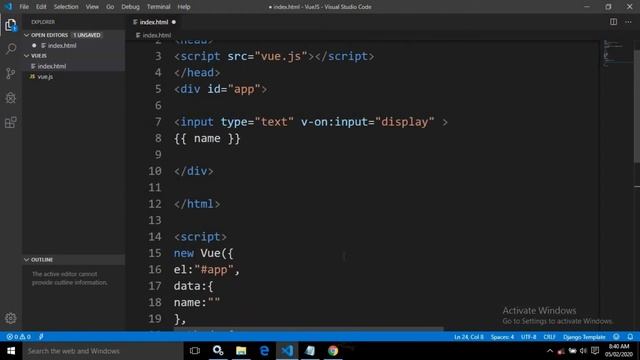Open the Source Control view
640x360 pixels.
click(11, 73)
